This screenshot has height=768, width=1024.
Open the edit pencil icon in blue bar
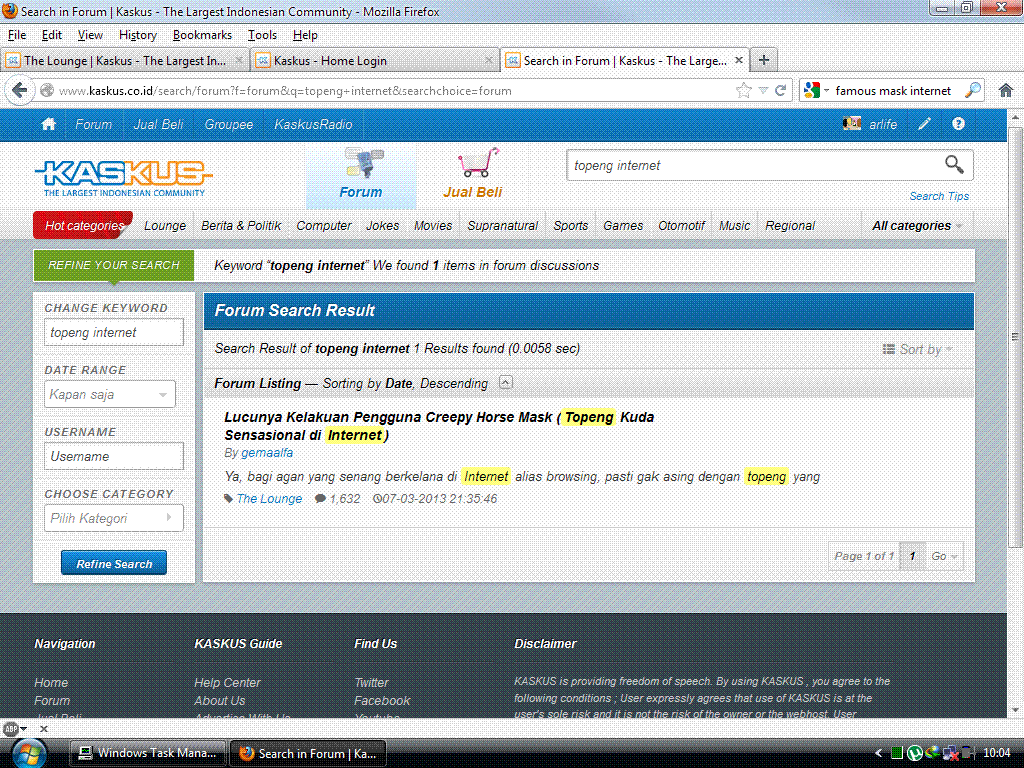click(x=924, y=124)
